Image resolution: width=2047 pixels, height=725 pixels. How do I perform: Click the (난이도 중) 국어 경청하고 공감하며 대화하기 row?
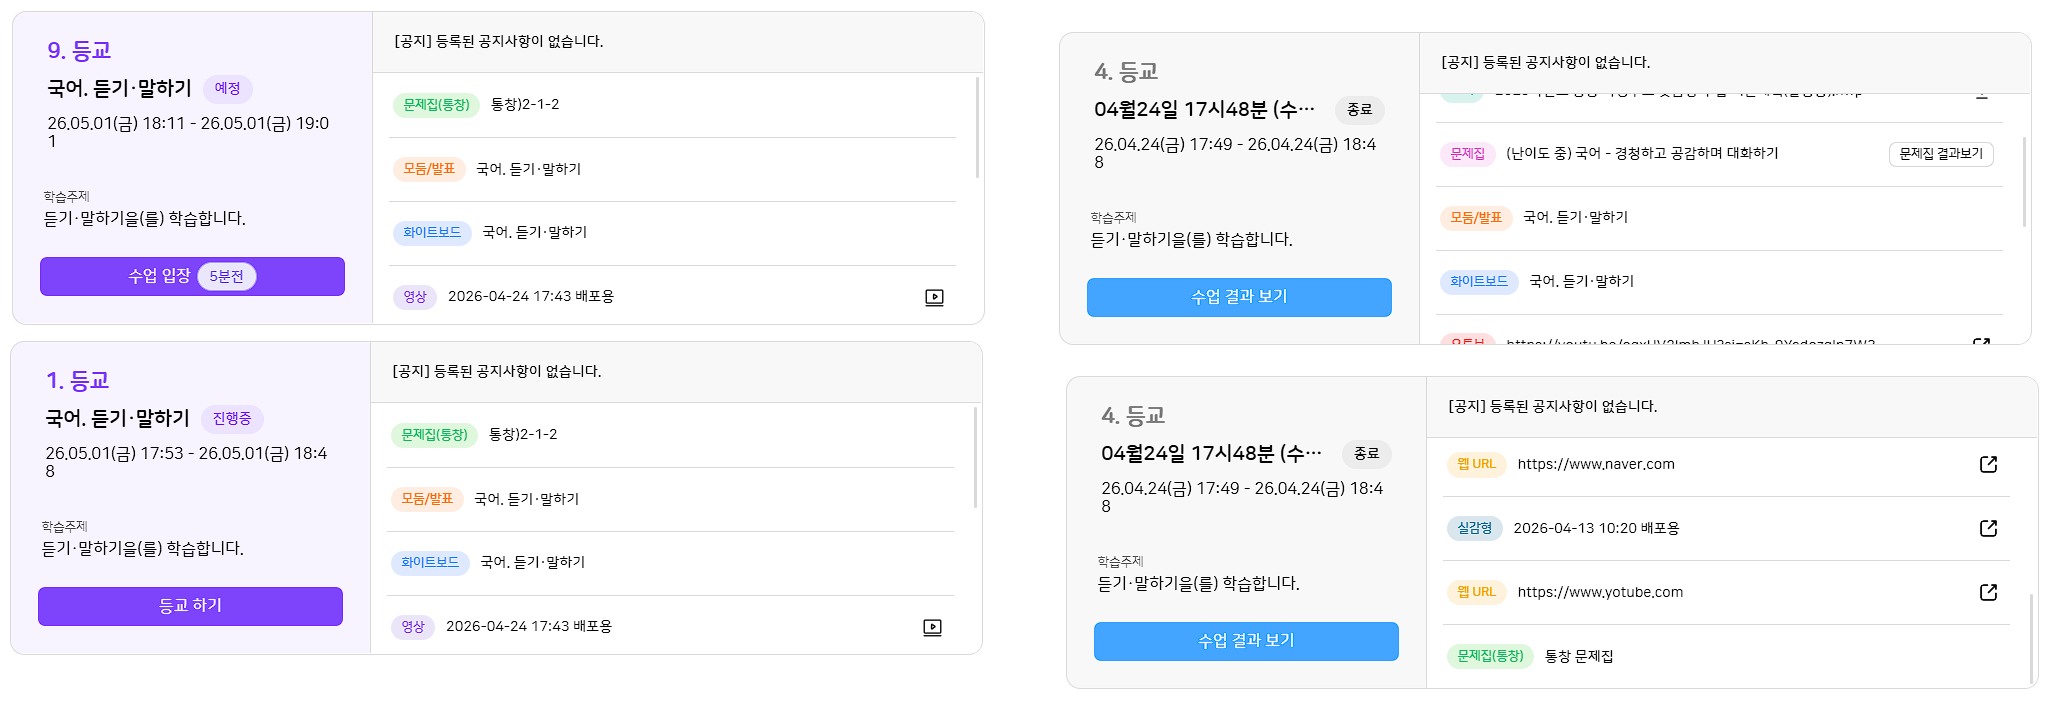click(x=1719, y=154)
